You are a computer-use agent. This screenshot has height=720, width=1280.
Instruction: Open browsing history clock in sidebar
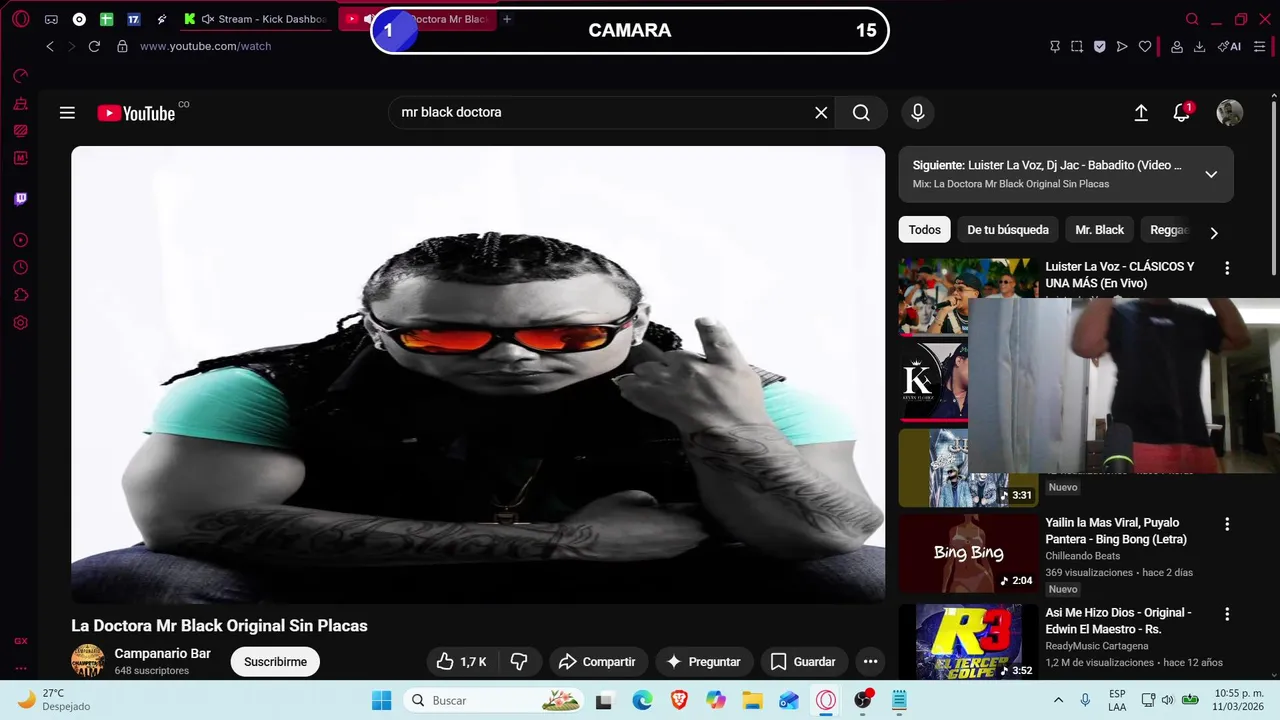[x=20, y=268]
